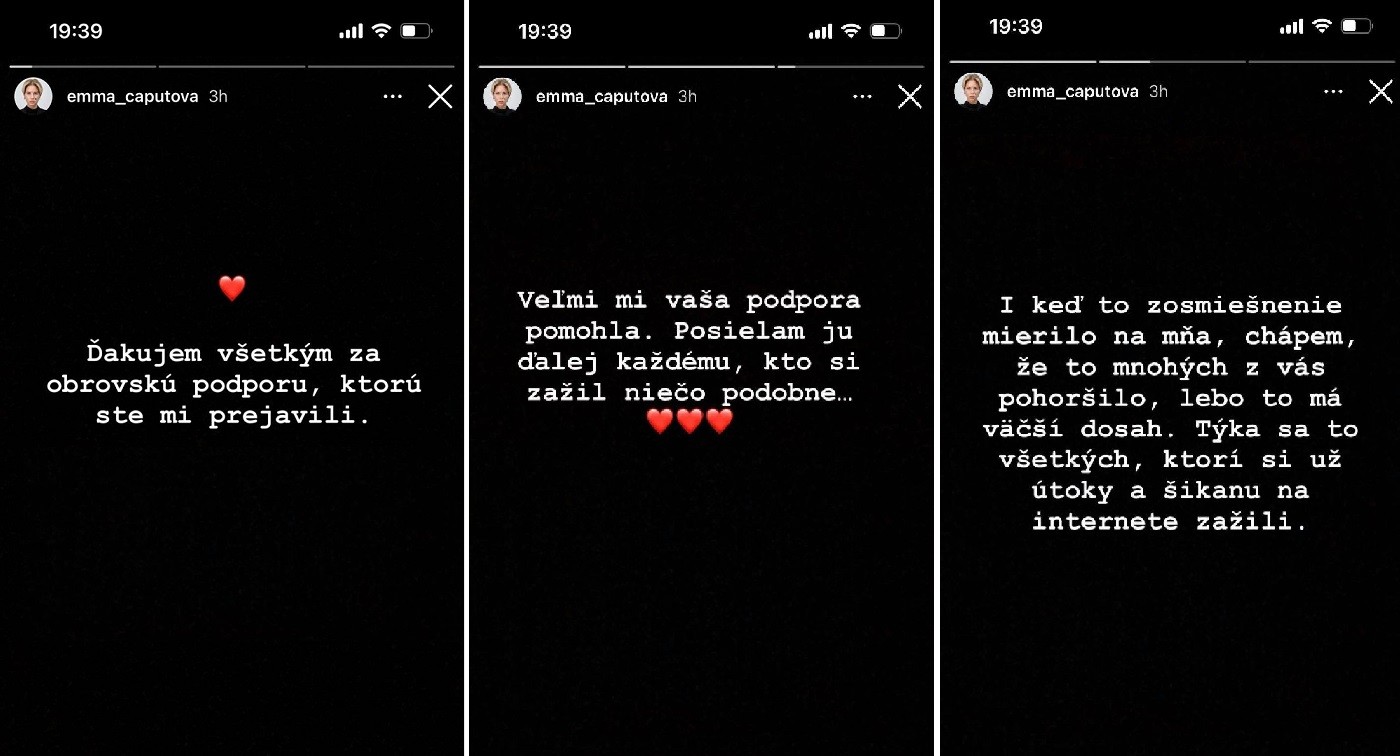Open emma_caputova username on "I keď to zosmiešnenie" story

click(1072, 92)
